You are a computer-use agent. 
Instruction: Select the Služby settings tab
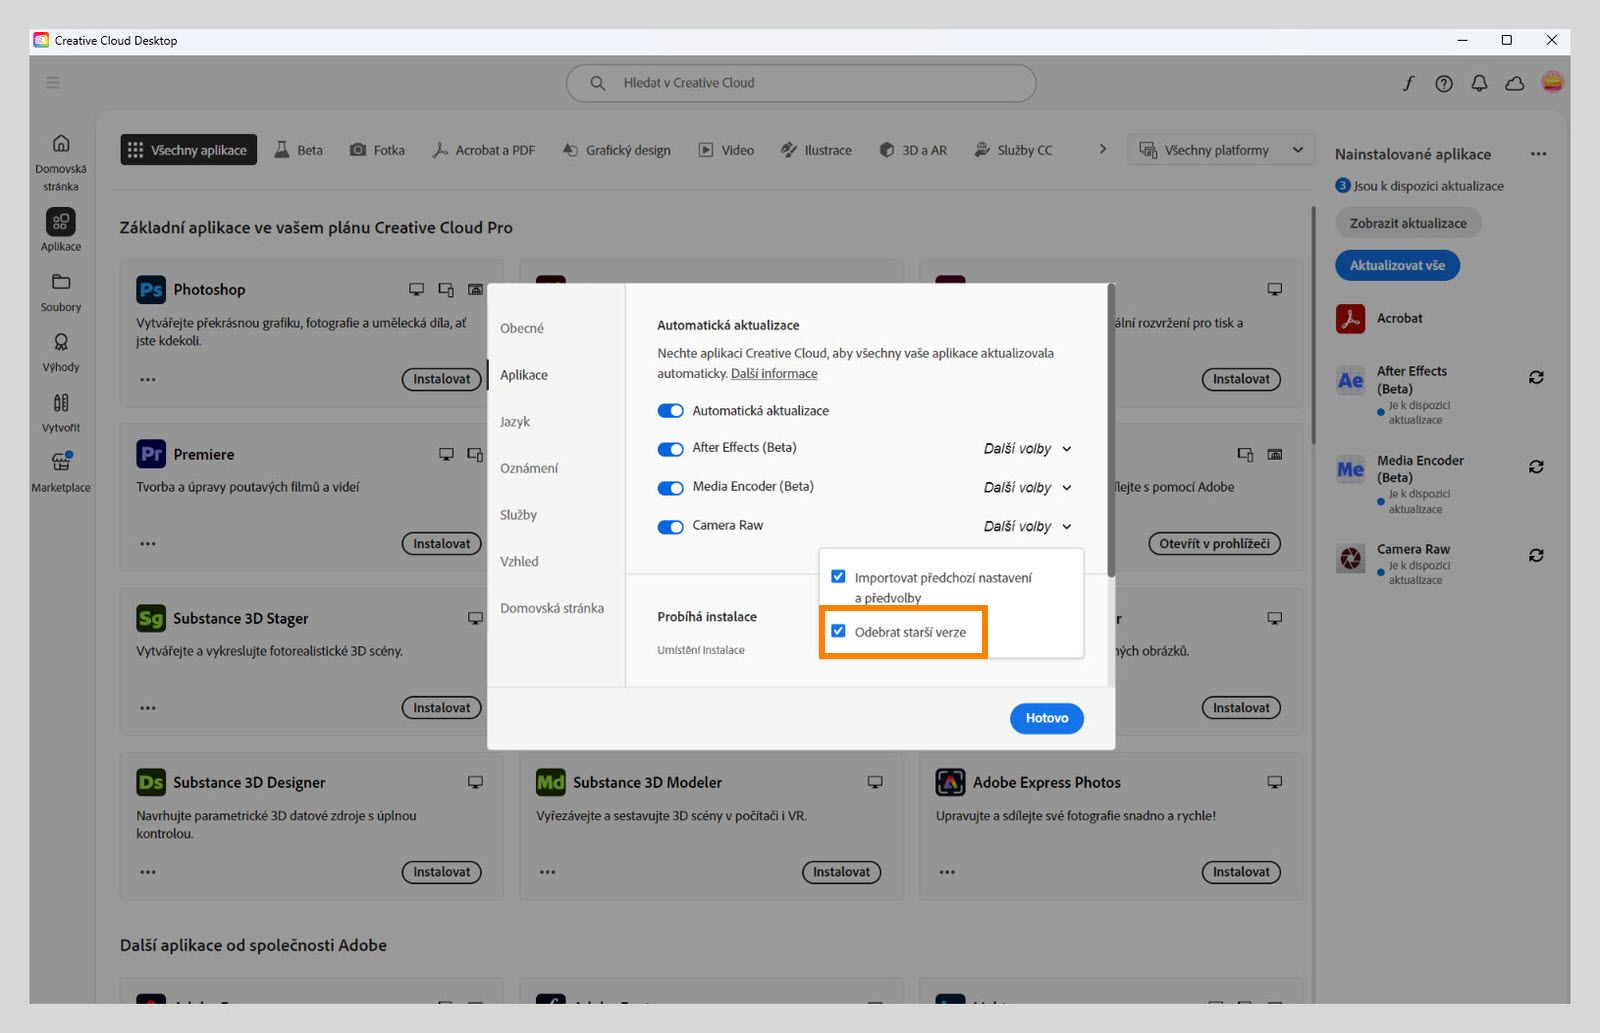click(x=518, y=515)
